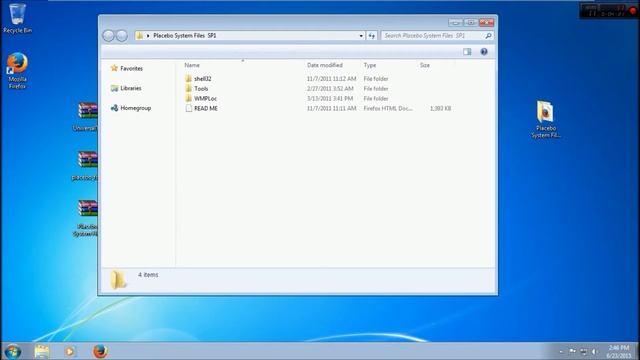The width and height of the screenshot is (640, 360).
Task: Open the Recycle Bin desktop icon
Action: click(17, 18)
